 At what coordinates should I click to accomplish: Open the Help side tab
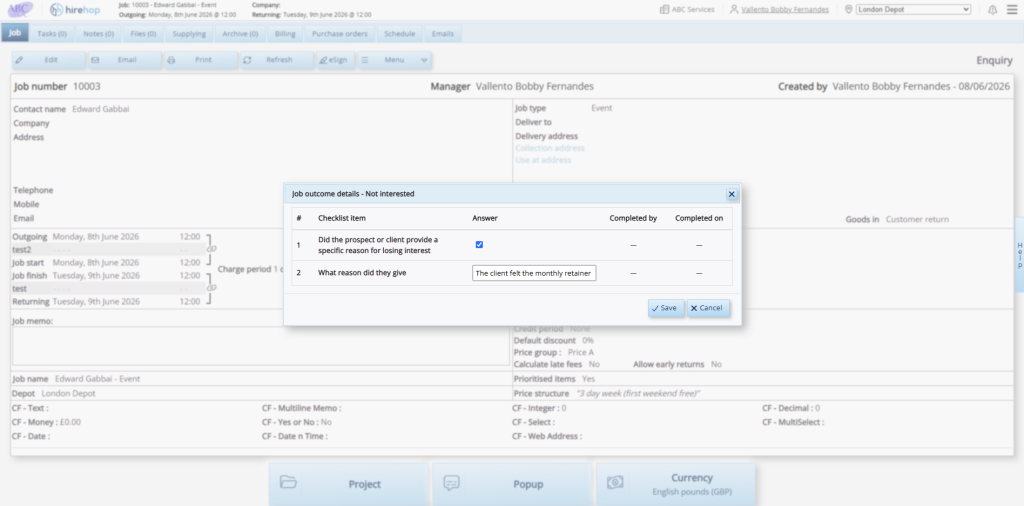tap(1019, 255)
